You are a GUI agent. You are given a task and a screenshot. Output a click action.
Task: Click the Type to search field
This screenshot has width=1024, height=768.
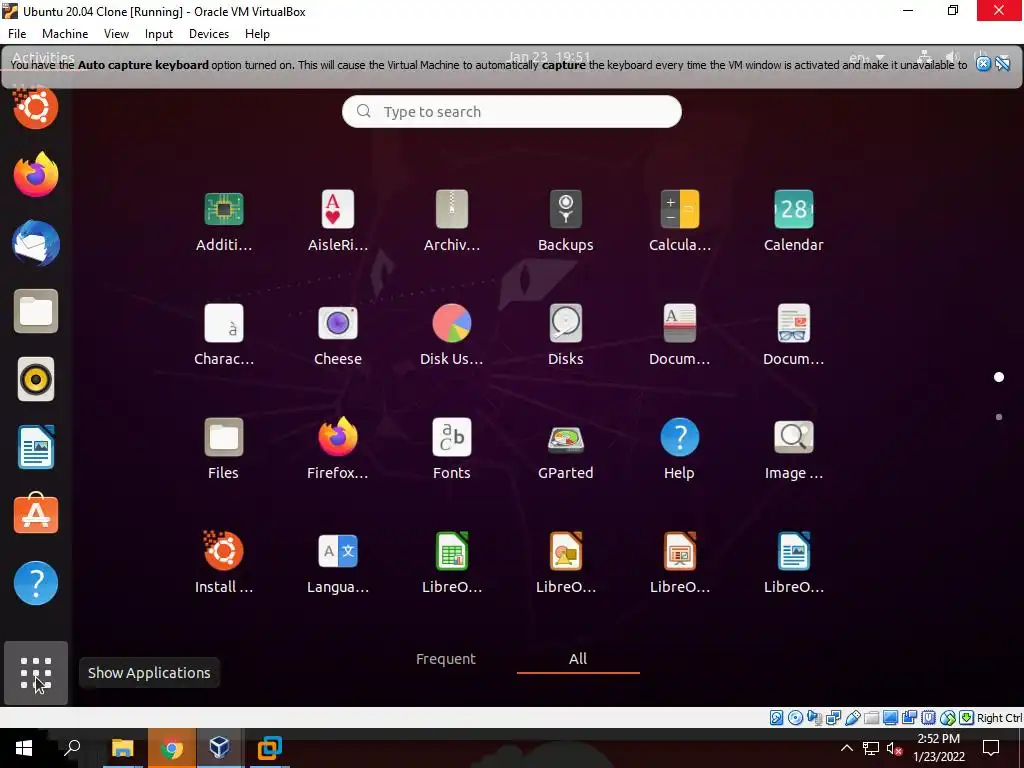tap(512, 112)
